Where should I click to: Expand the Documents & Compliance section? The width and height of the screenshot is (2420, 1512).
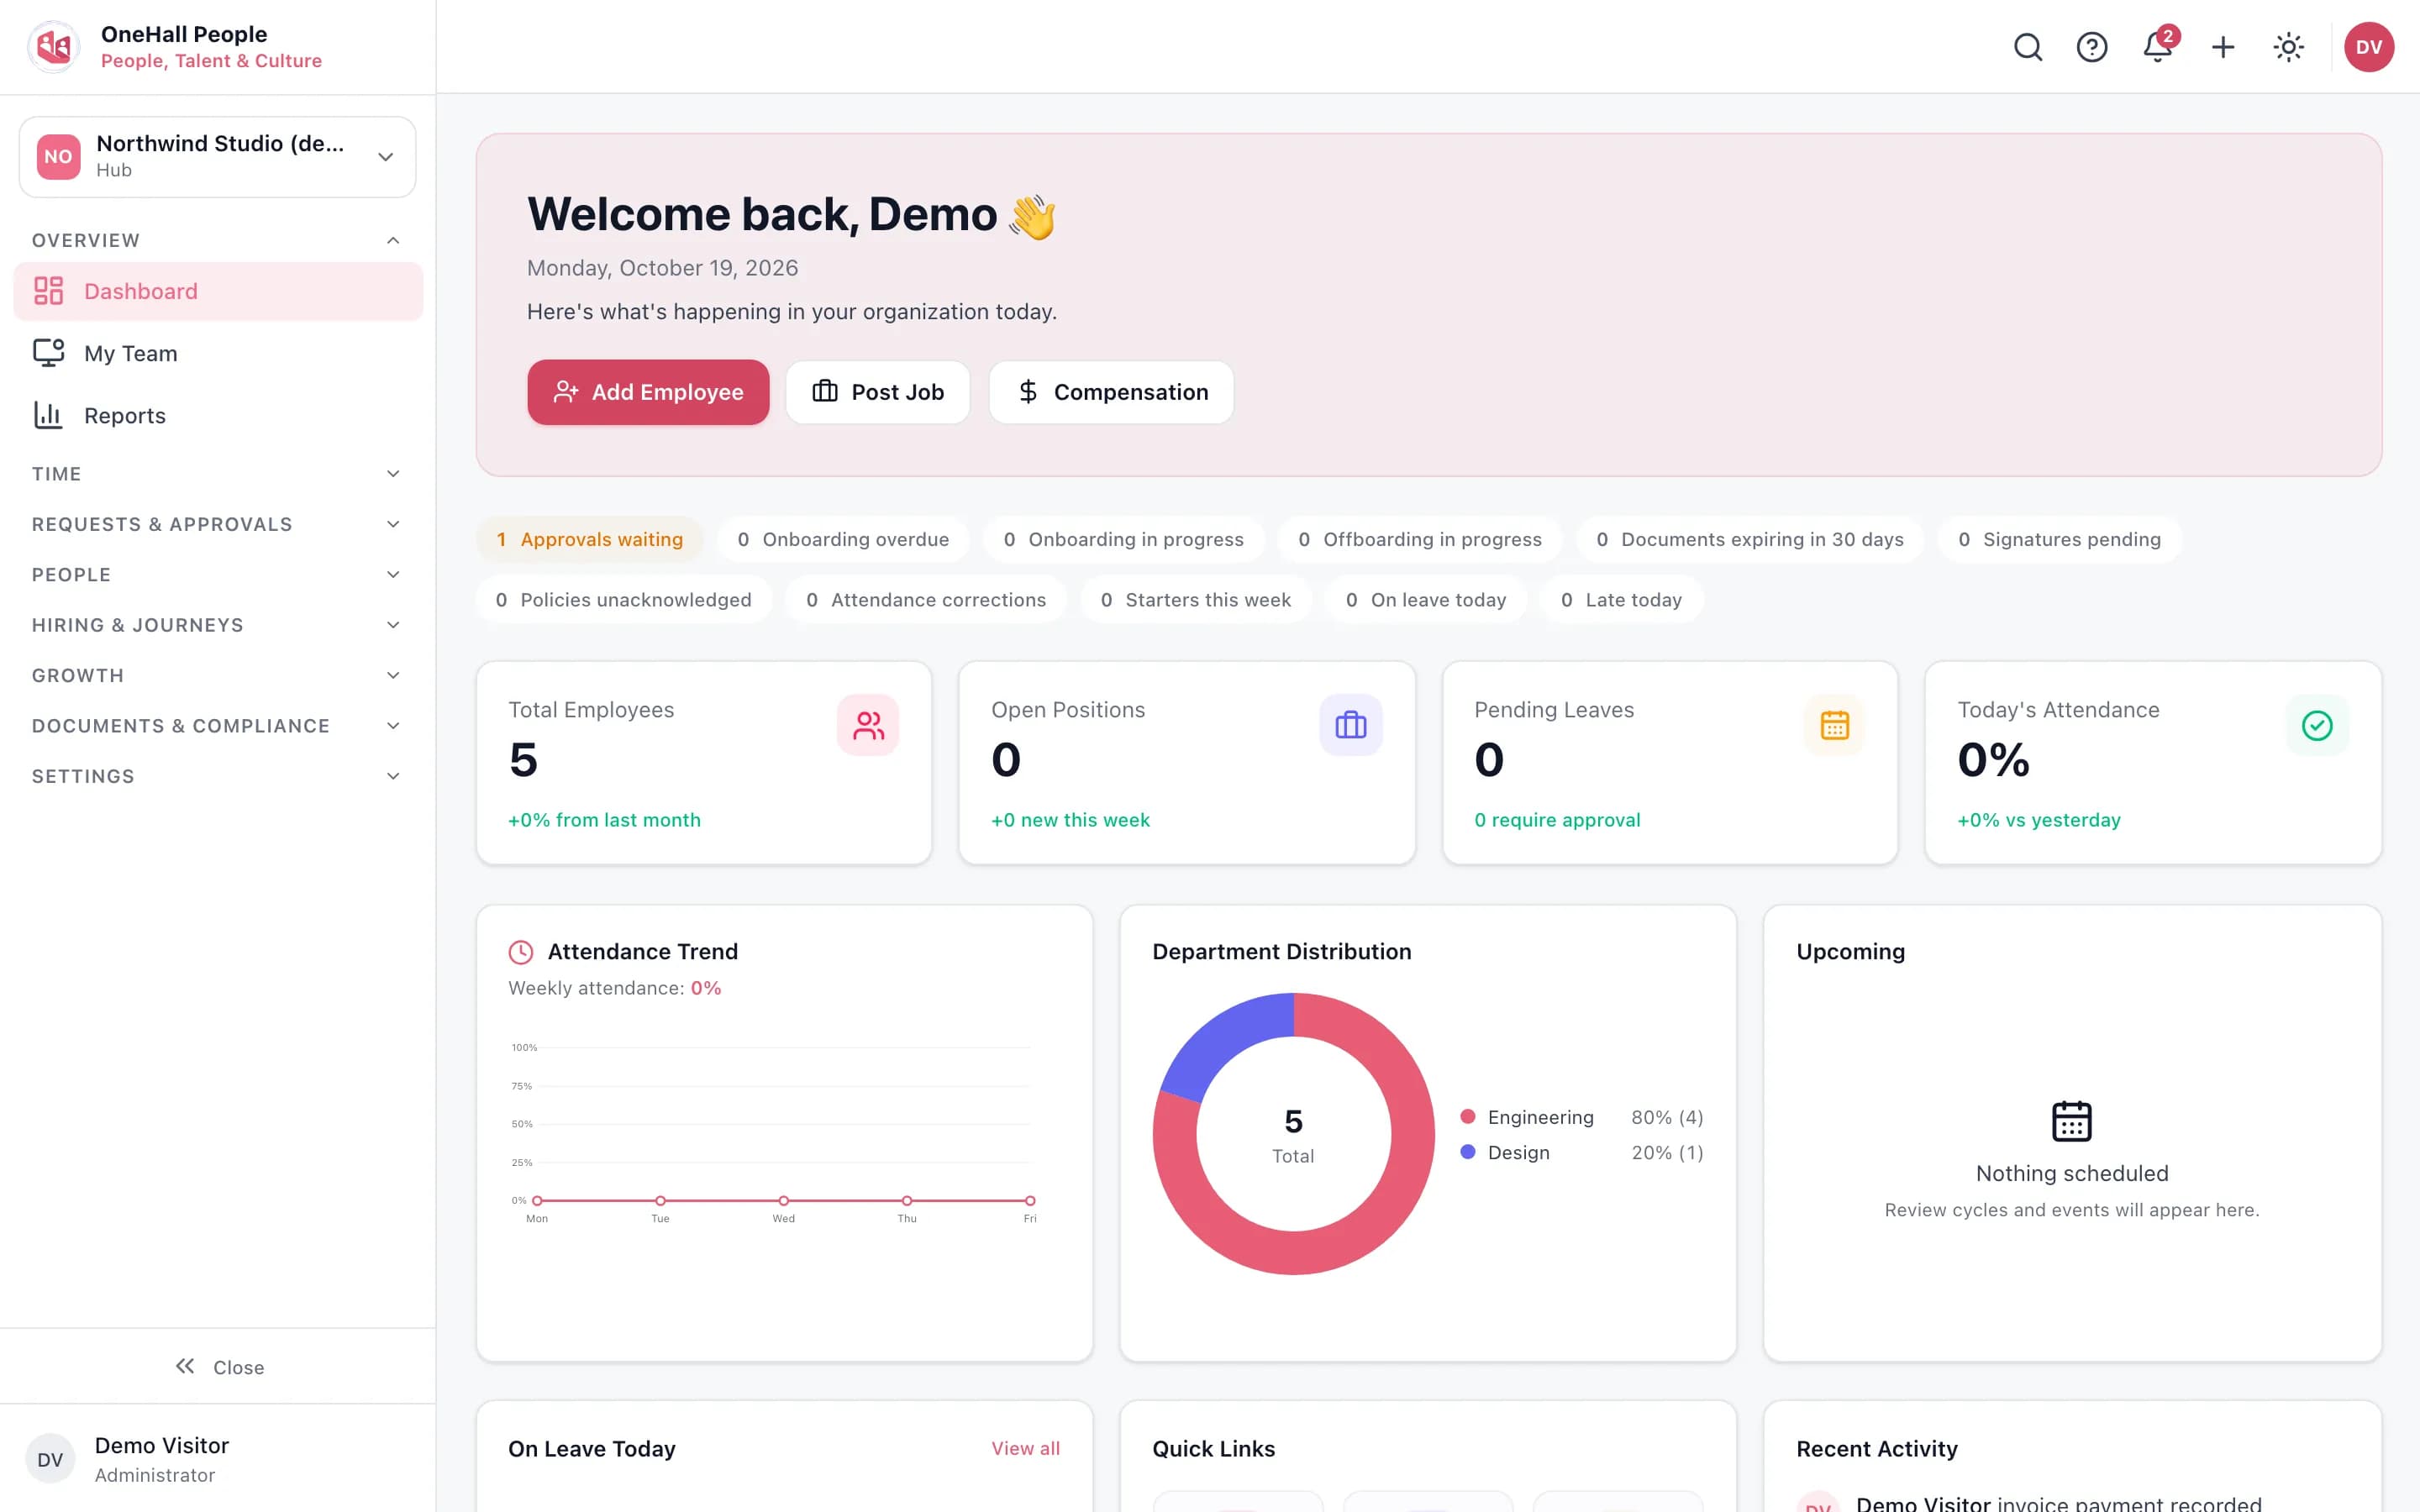[217, 726]
